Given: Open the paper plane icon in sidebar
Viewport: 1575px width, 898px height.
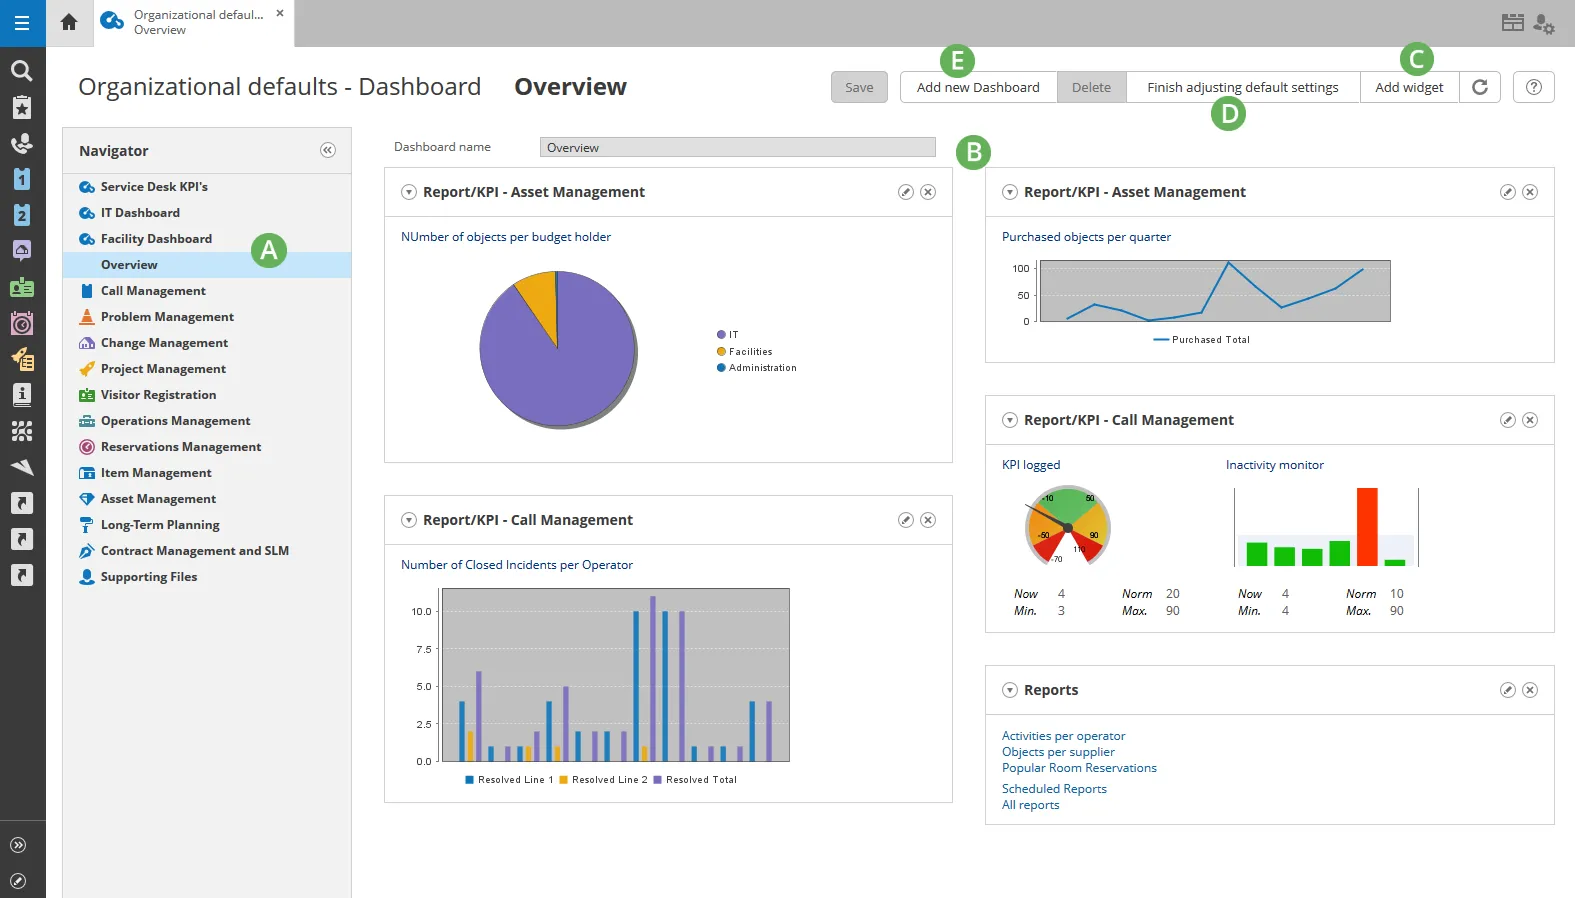Looking at the screenshot, I should (x=22, y=467).
